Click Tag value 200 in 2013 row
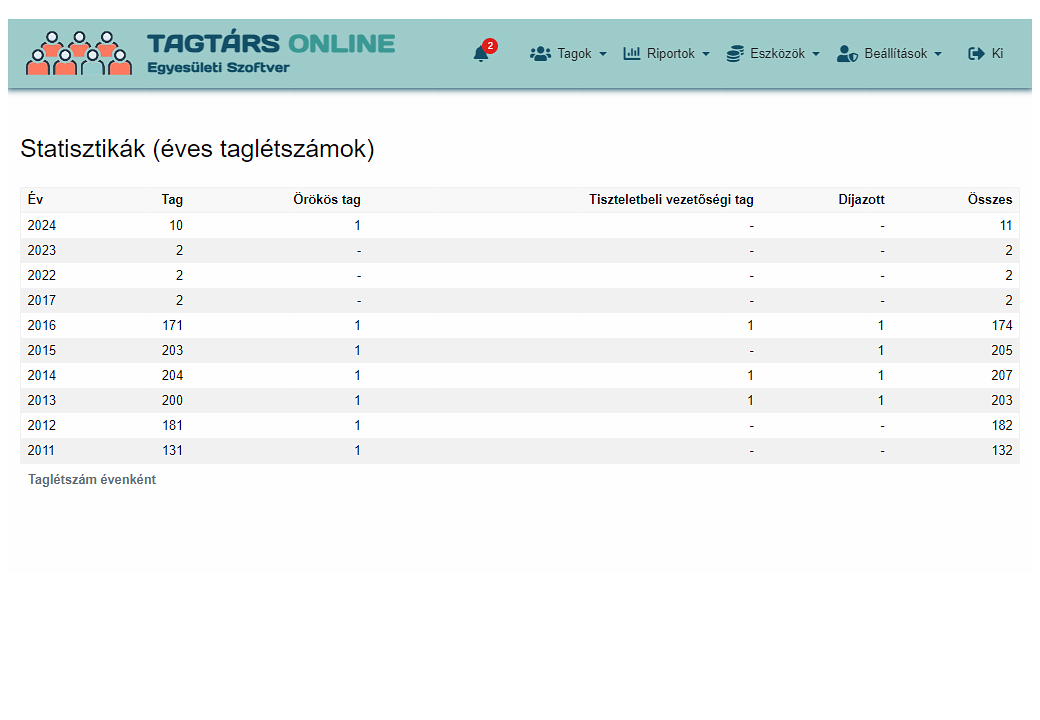 click(172, 400)
